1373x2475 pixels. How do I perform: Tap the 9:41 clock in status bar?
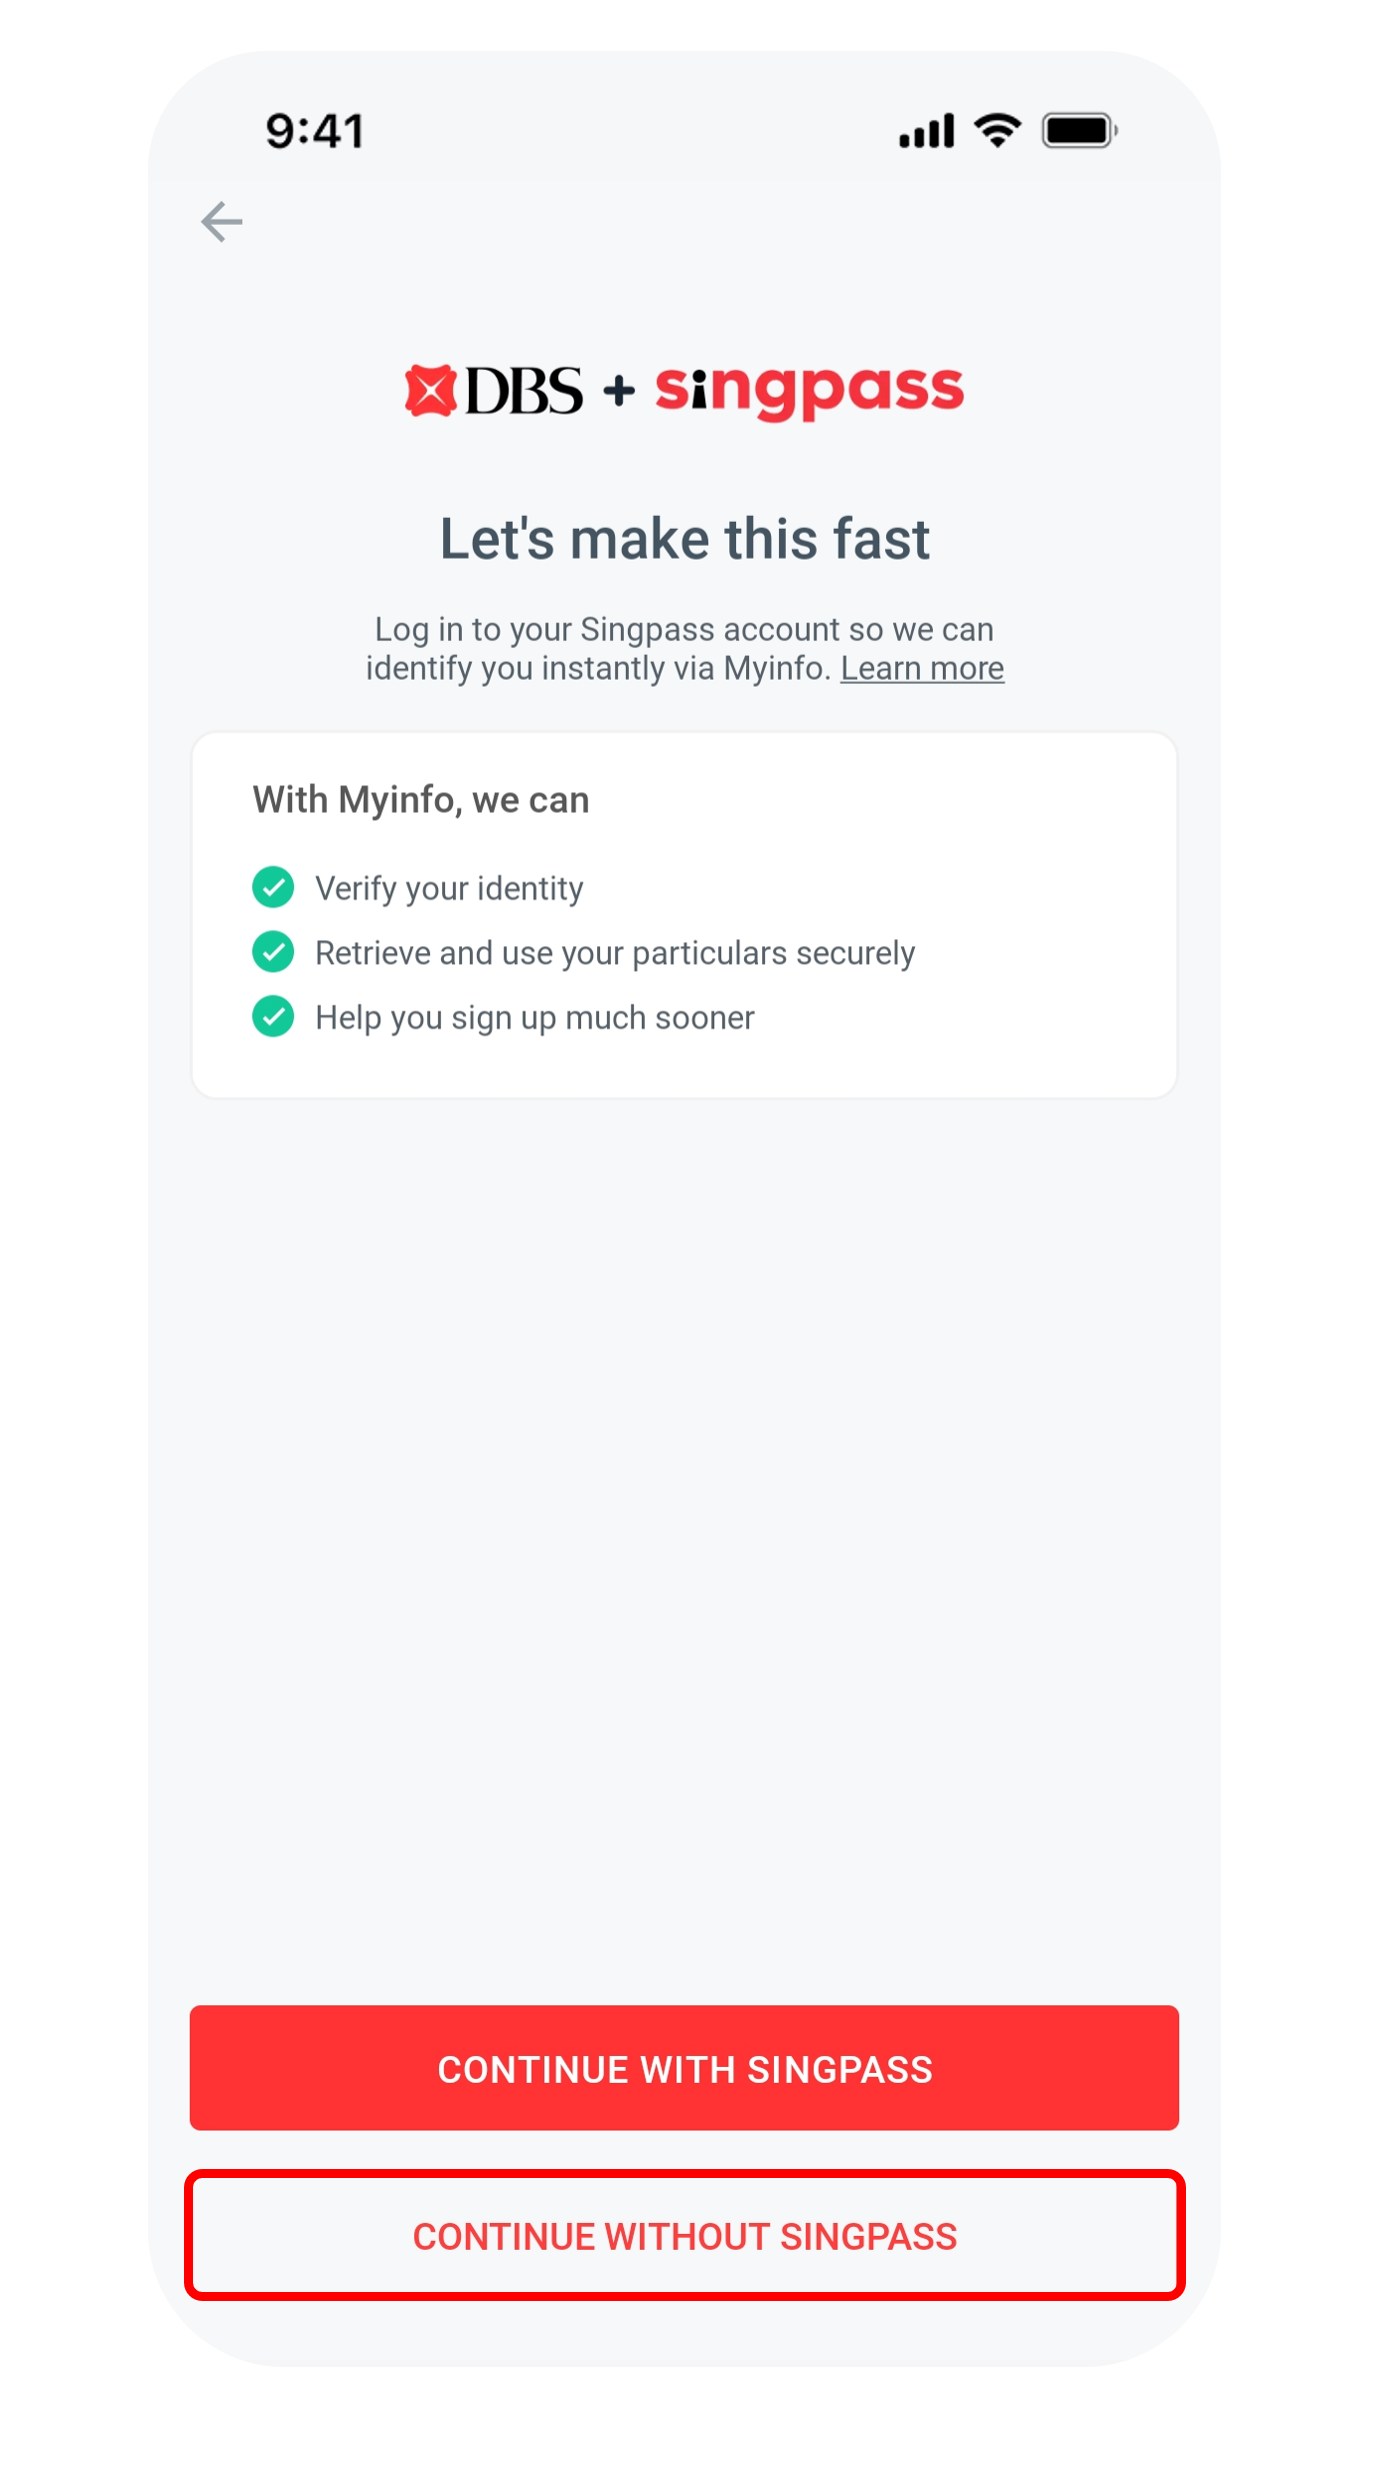coord(314,131)
